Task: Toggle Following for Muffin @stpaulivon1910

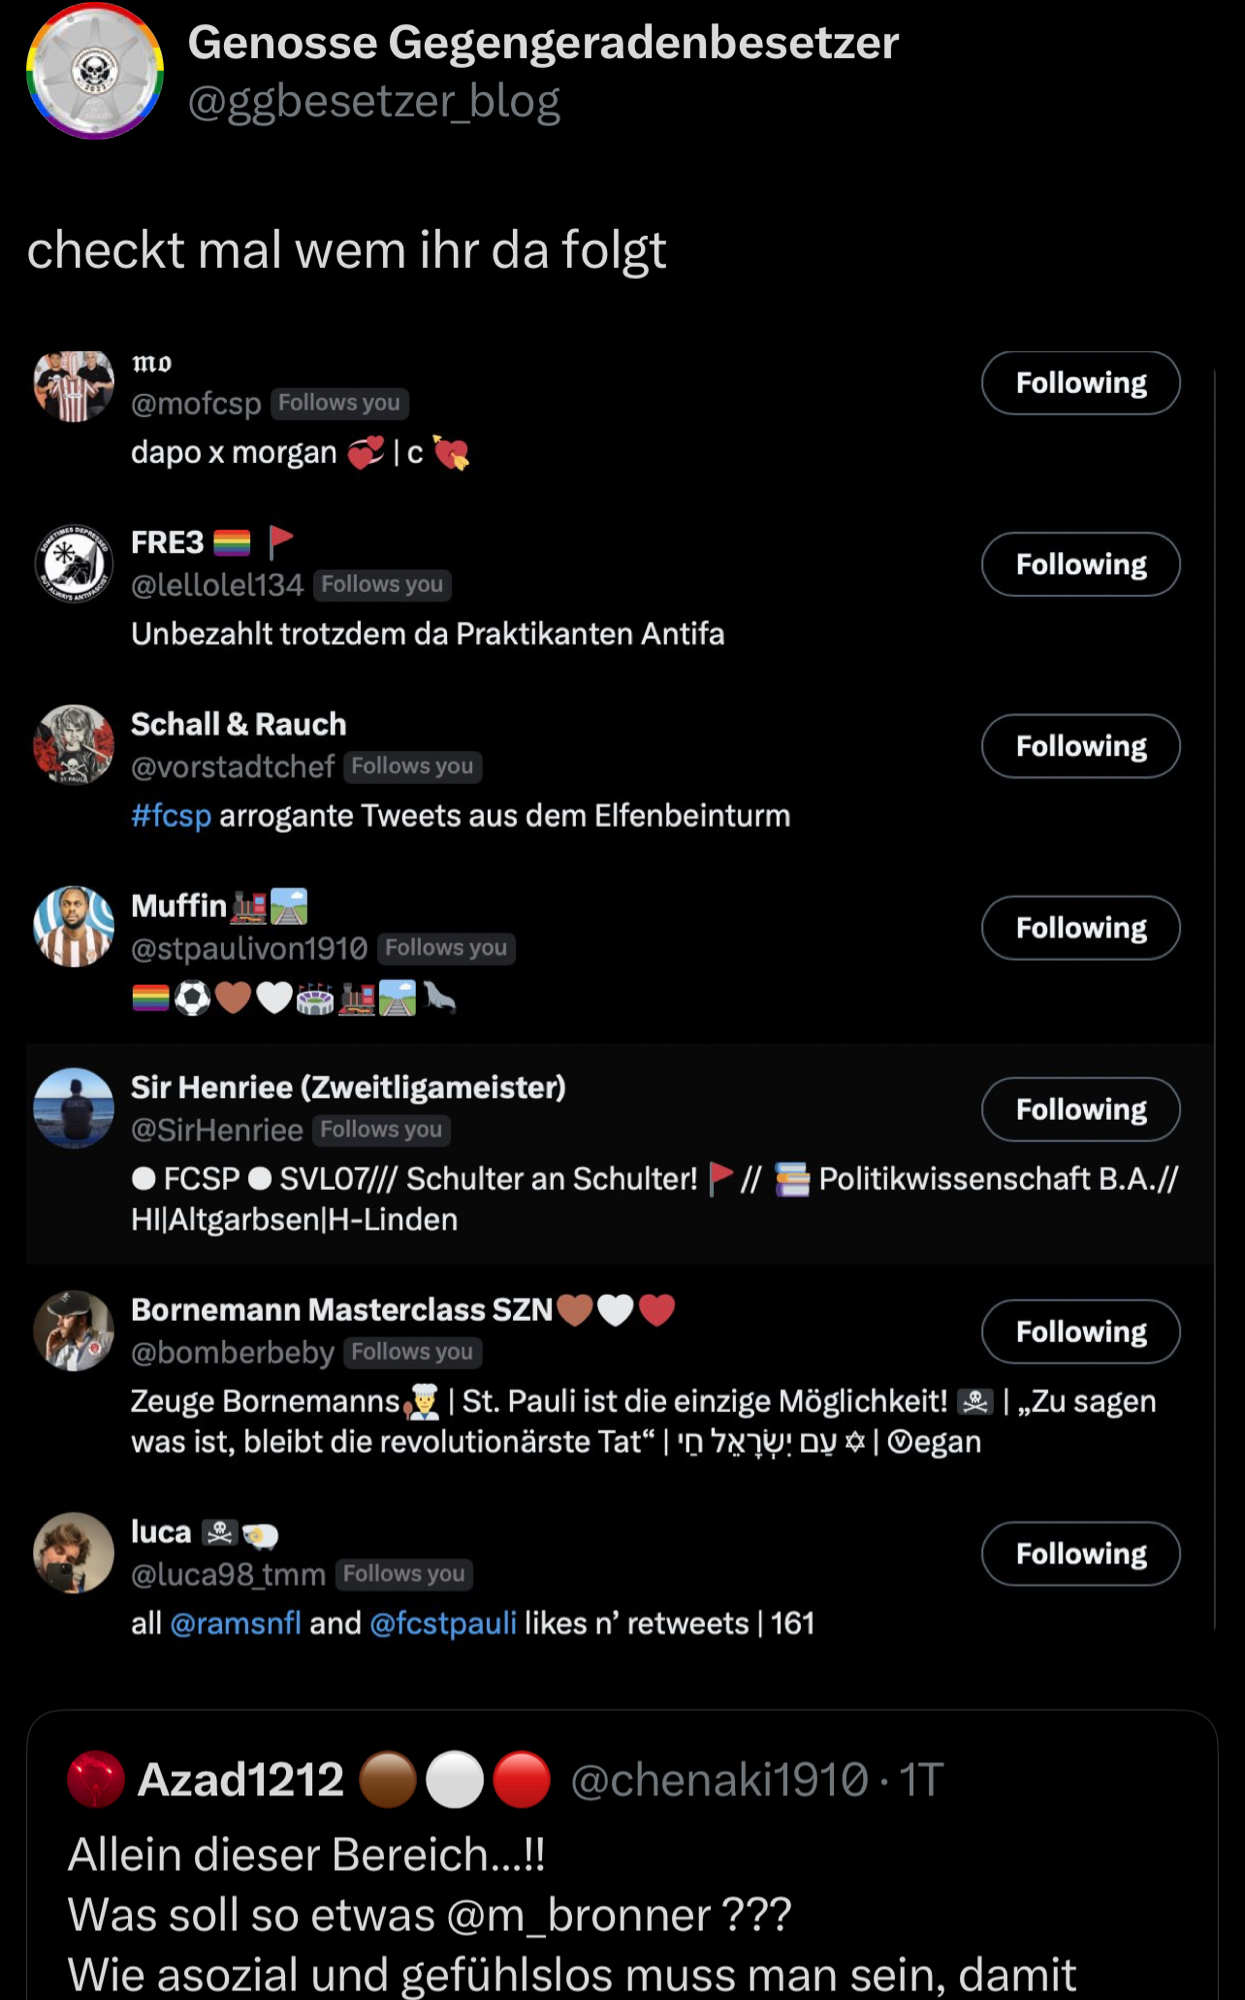Action: (x=1080, y=928)
